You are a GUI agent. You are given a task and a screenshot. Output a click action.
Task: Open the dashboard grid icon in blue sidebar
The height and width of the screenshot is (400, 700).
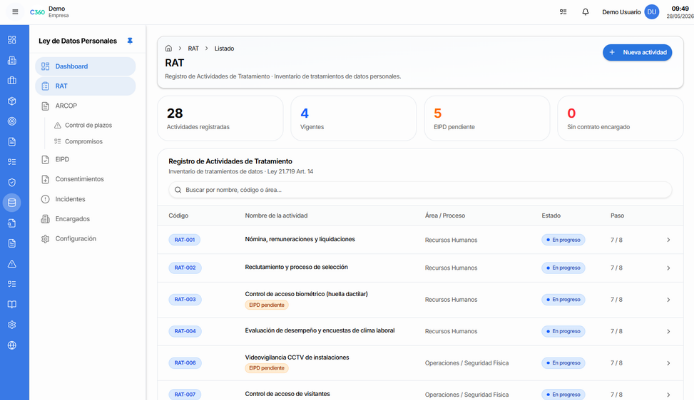tap(12, 40)
